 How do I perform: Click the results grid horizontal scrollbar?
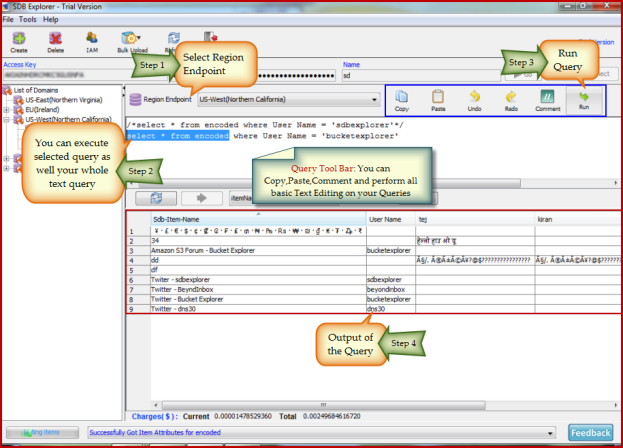323,405
